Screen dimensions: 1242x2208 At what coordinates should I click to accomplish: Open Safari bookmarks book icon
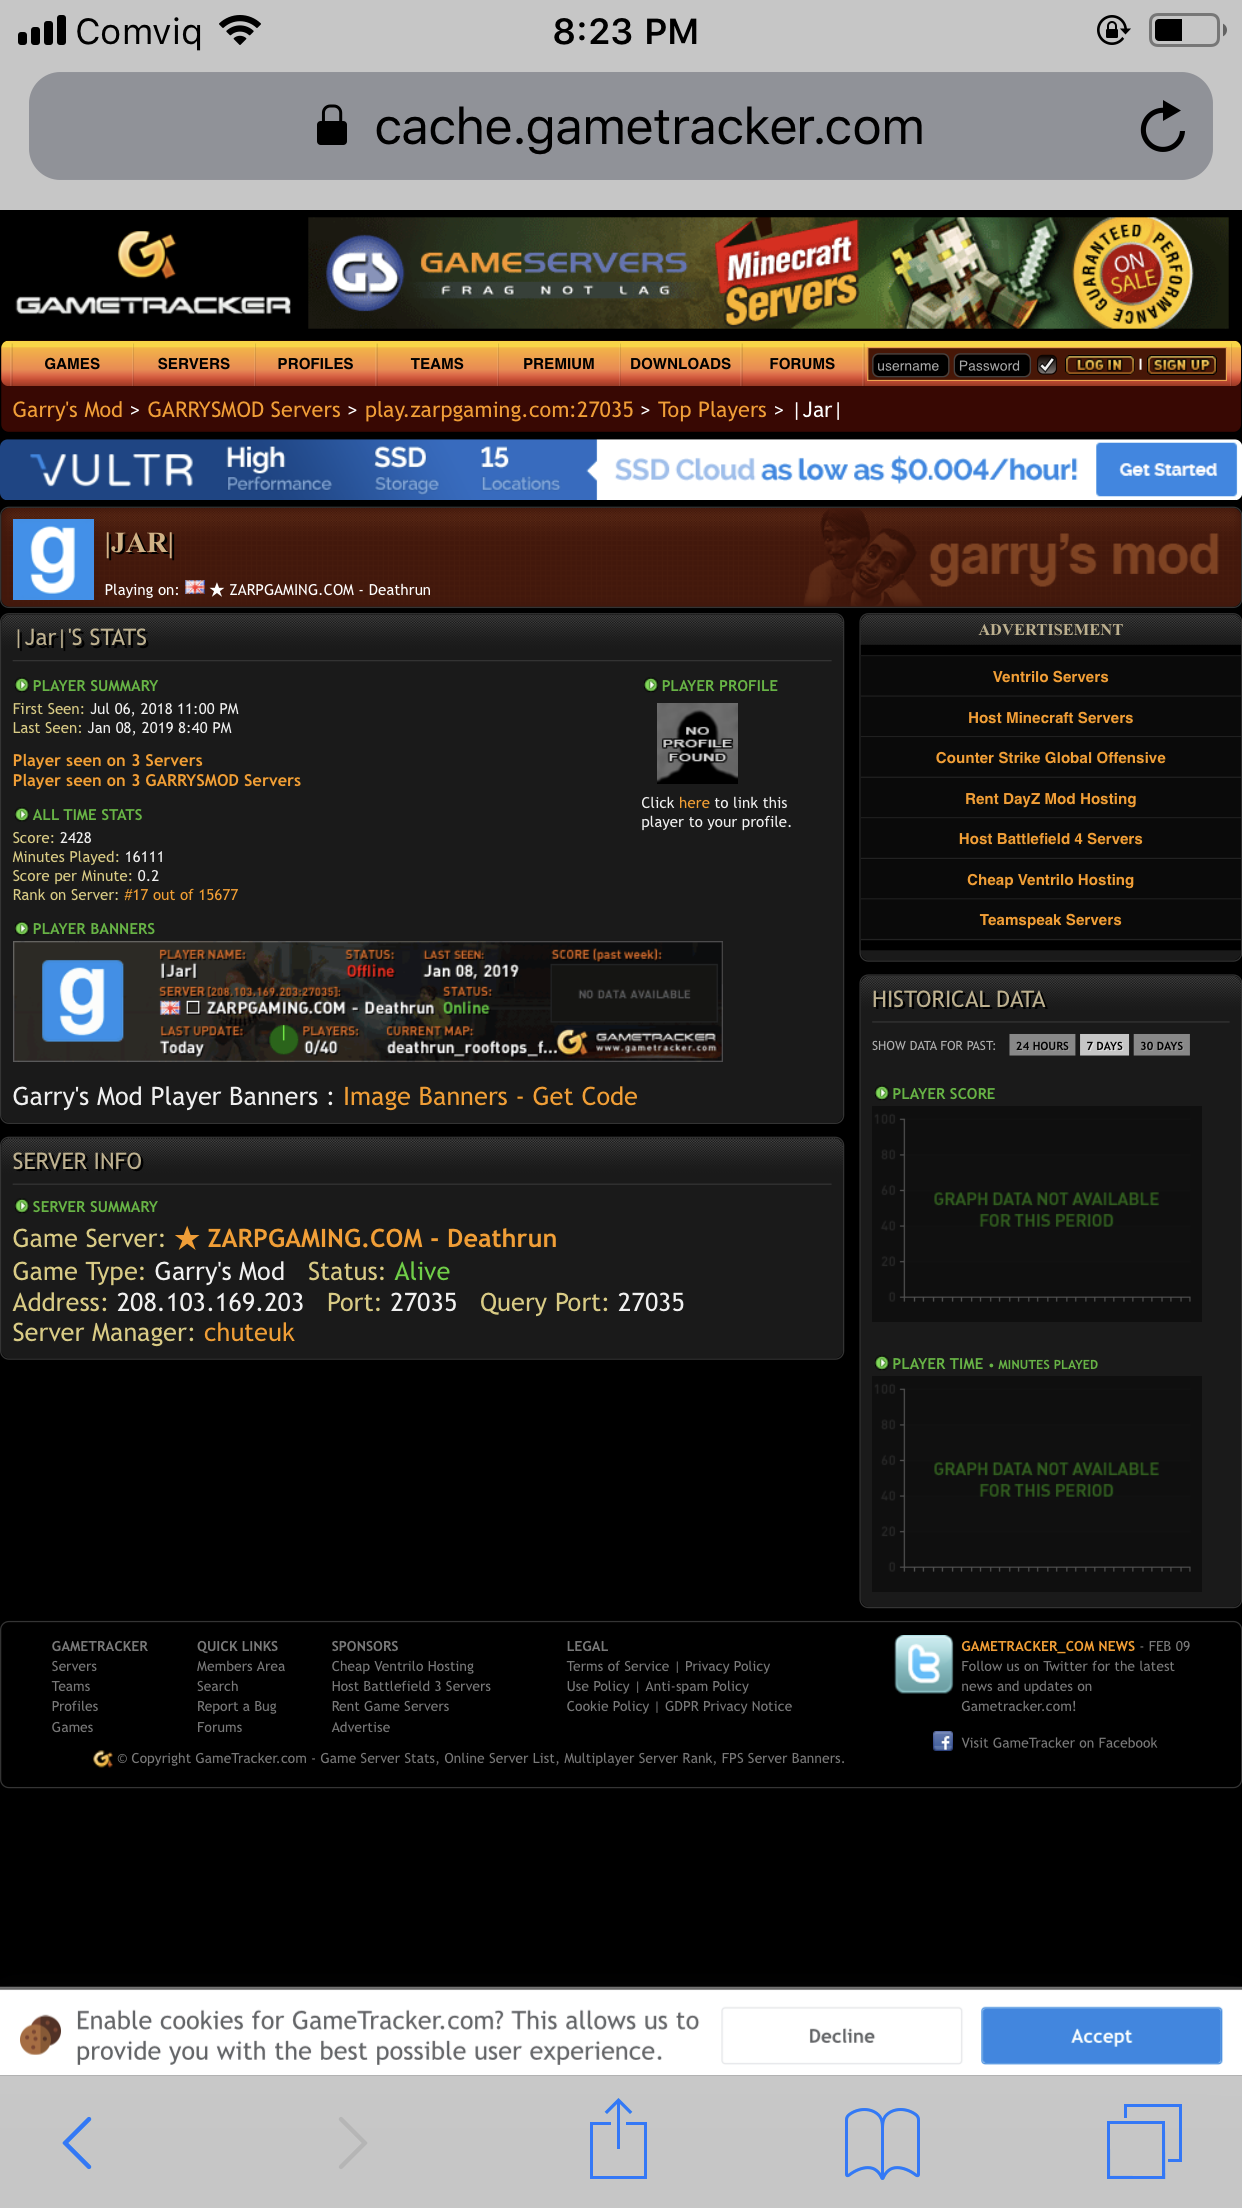[x=882, y=2143]
